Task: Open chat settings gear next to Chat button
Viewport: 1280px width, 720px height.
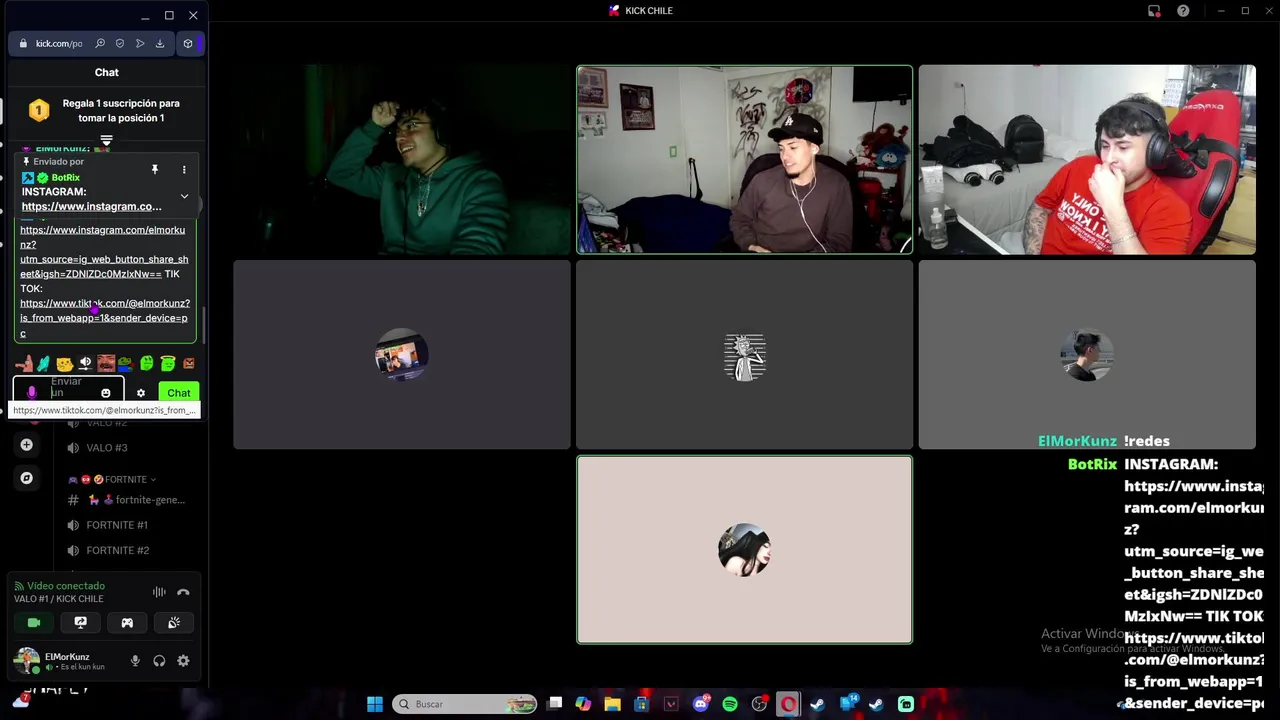Action: click(141, 393)
